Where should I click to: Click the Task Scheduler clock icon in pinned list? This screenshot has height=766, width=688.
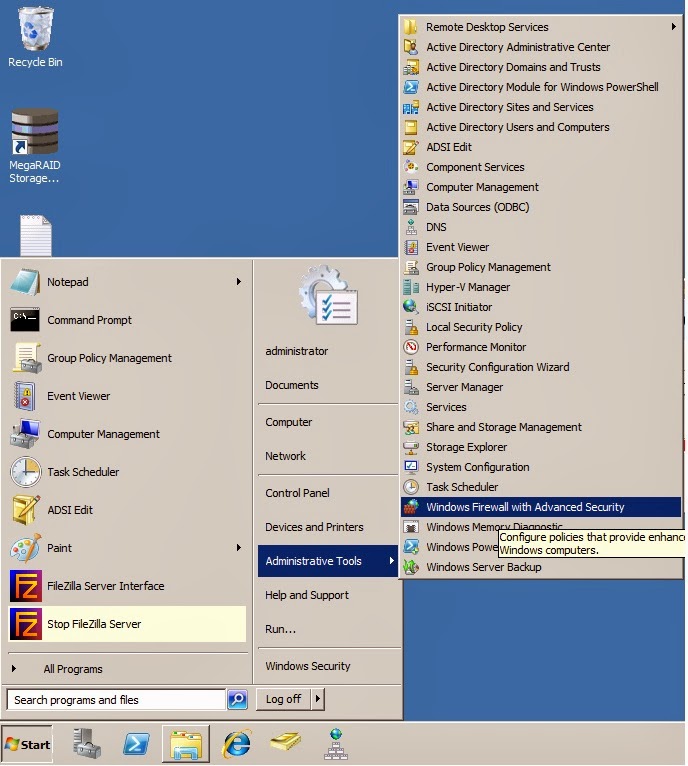(25, 472)
